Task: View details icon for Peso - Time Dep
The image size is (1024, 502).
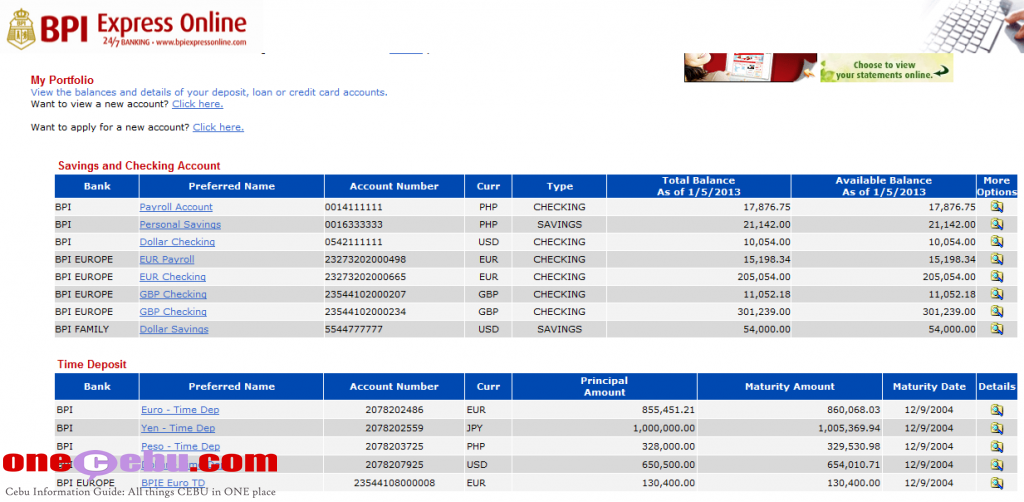Action: point(997,447)
